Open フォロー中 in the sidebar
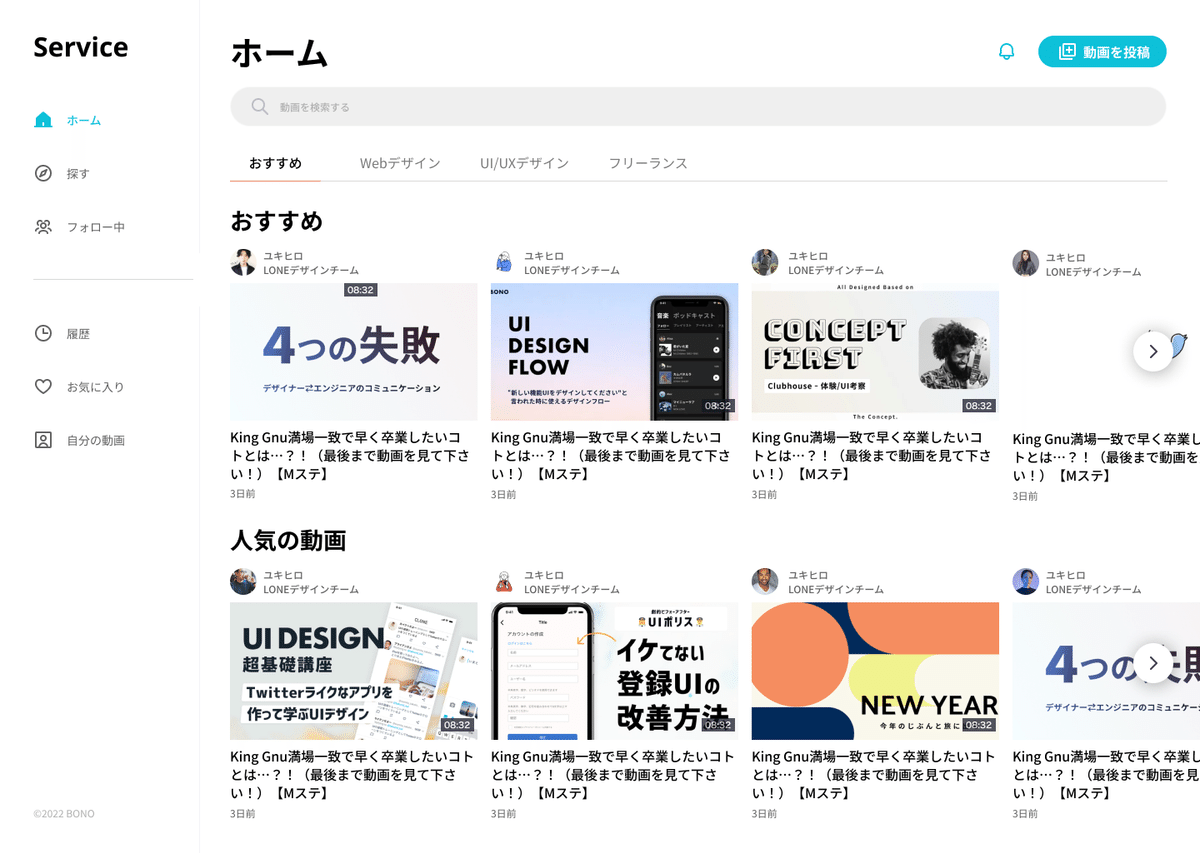Screen dimensions: 1200x853 coord(96,227)
